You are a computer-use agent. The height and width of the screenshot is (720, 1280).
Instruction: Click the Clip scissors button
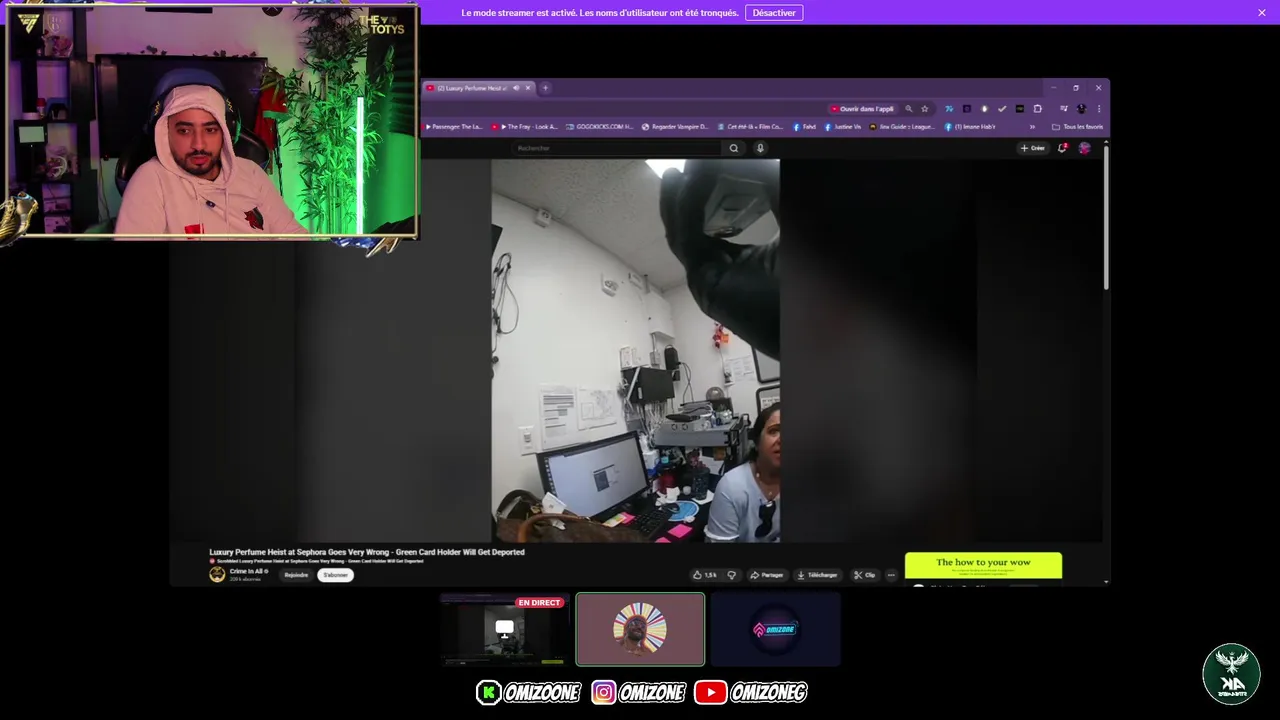tap(864, 575)
